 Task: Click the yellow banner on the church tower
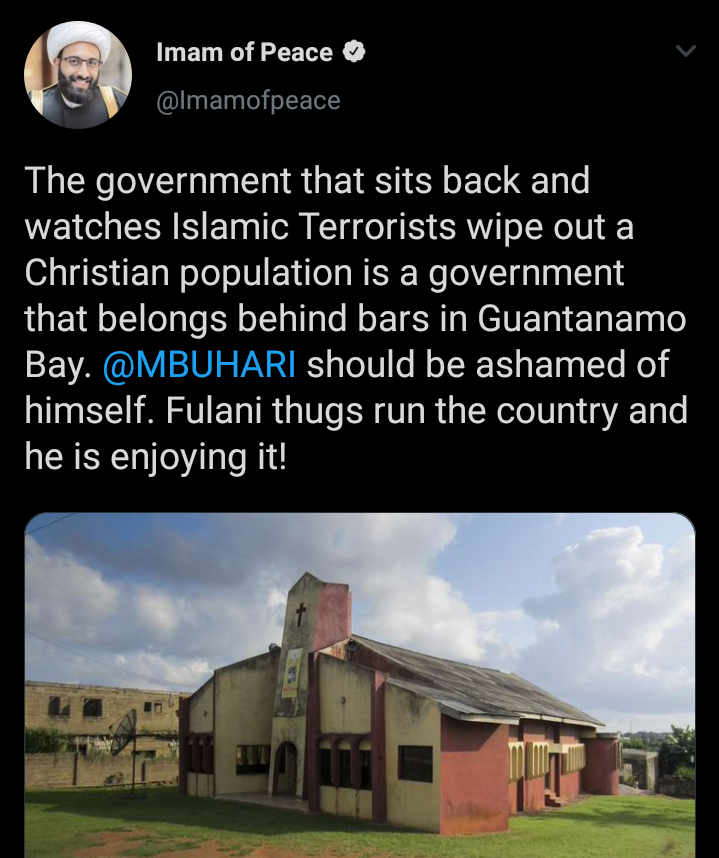click(291, 671)
